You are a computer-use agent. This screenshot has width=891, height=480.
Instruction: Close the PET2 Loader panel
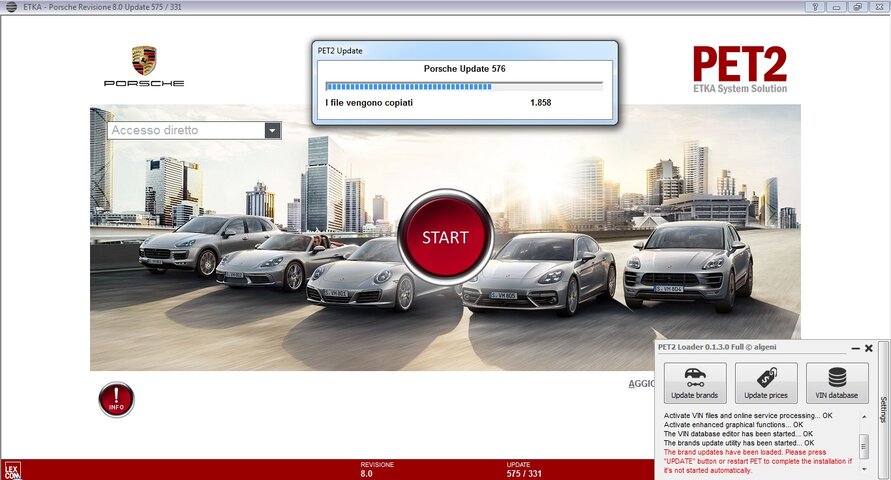(869, 348)
